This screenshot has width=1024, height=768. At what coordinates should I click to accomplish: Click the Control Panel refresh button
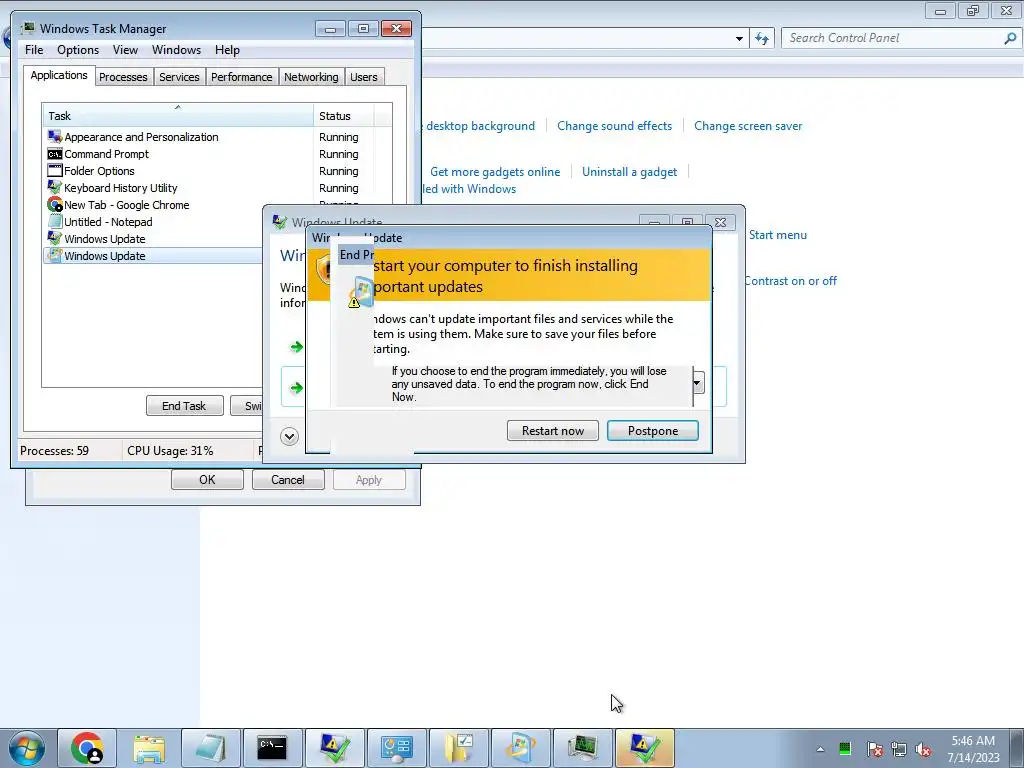point(762,39)
